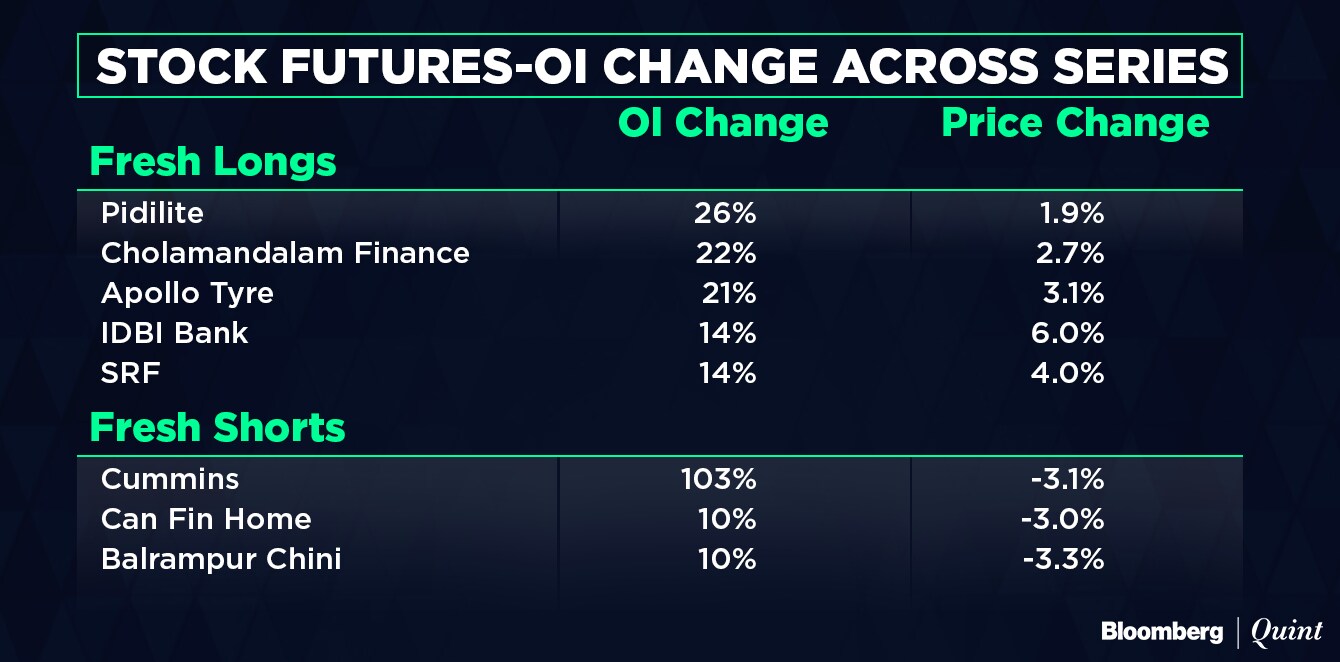Click the IDBI Bank stock name
The height and width of the screenshot is (662, 1340).
pos(174,333)
